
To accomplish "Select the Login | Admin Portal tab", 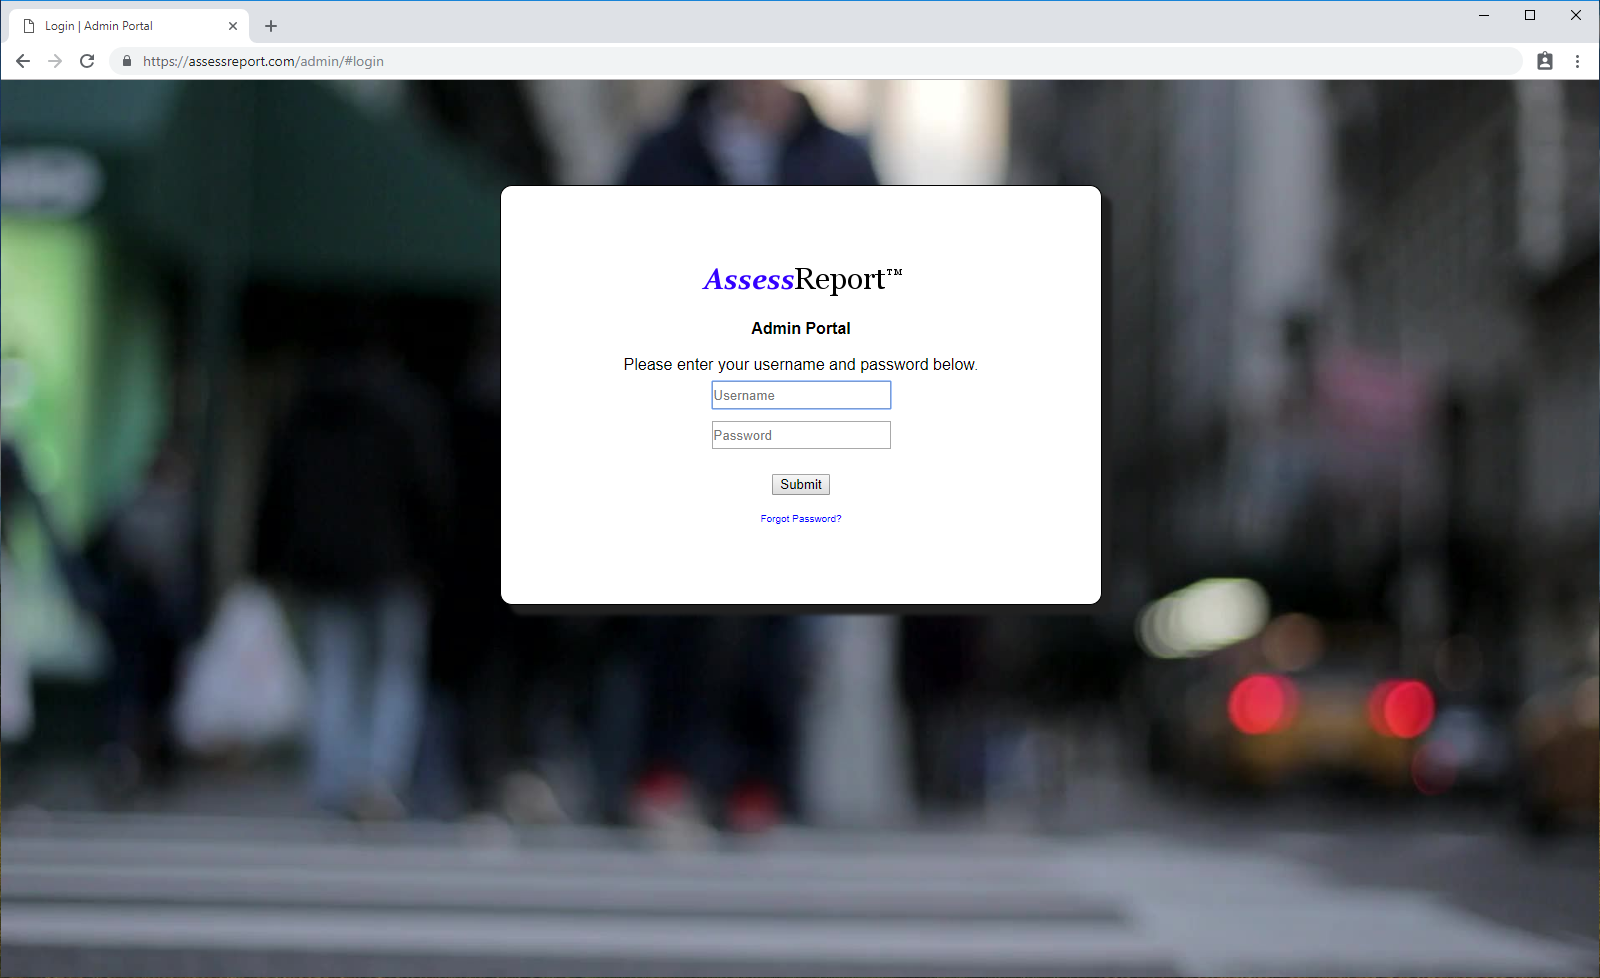I will pyautogui.click(x=128, y=26).
